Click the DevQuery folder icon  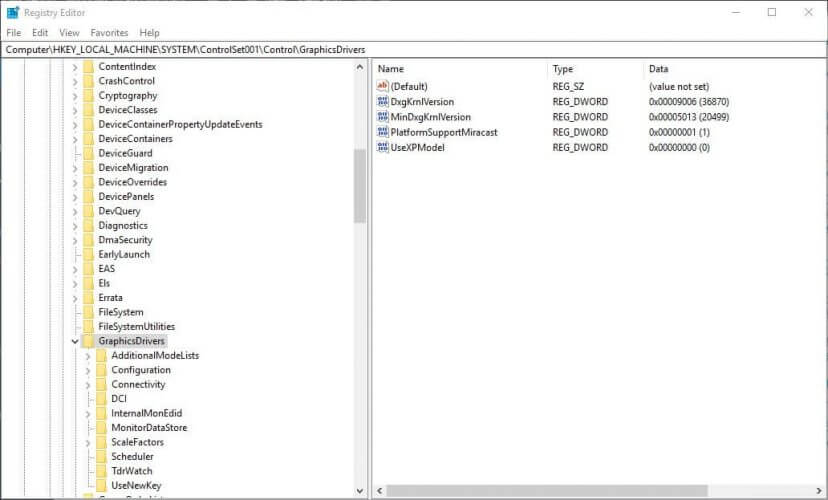[88, 211]
